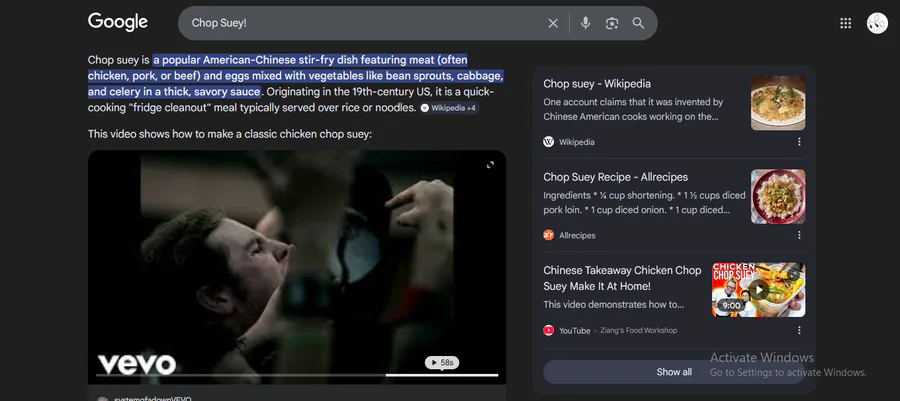Viewport: 900px width, 401px height.
Task: Click the Google logo
Action: [x=118, y=22]
